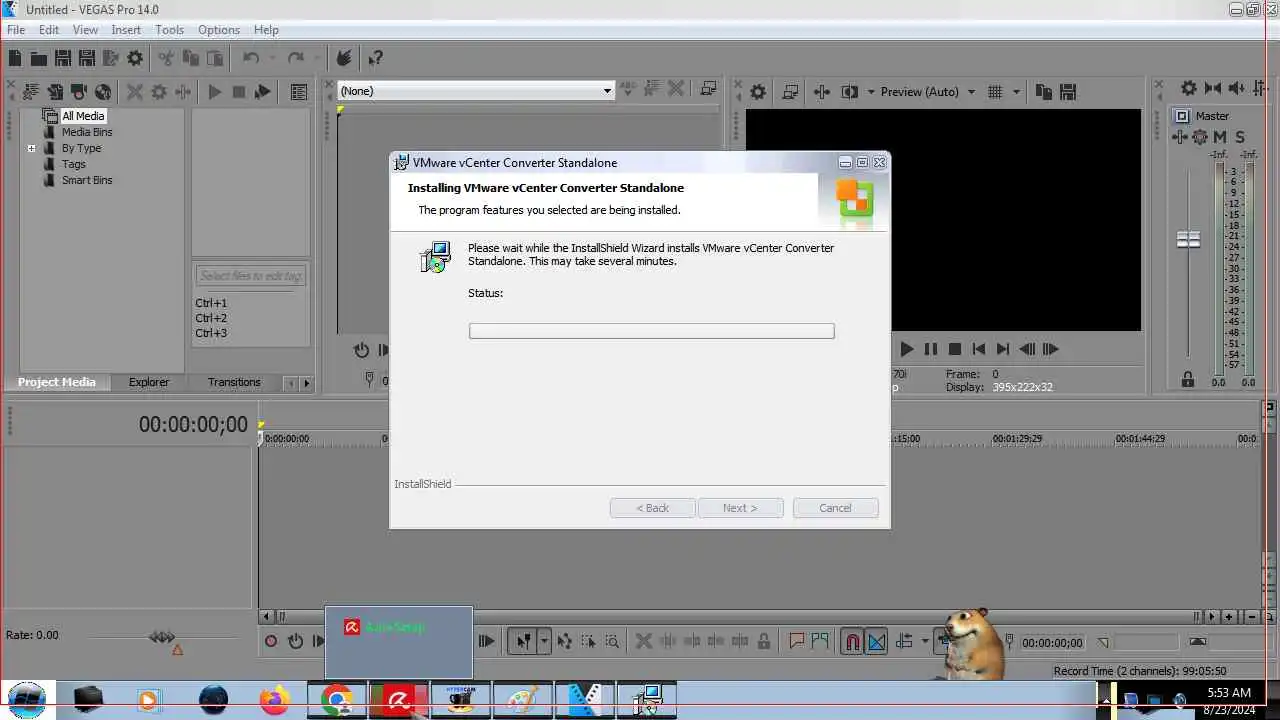Open split screen view dropdown arrow
The width and height of the screenshot is (1280, 720).
pyautogui.click(x=870, y=91)
